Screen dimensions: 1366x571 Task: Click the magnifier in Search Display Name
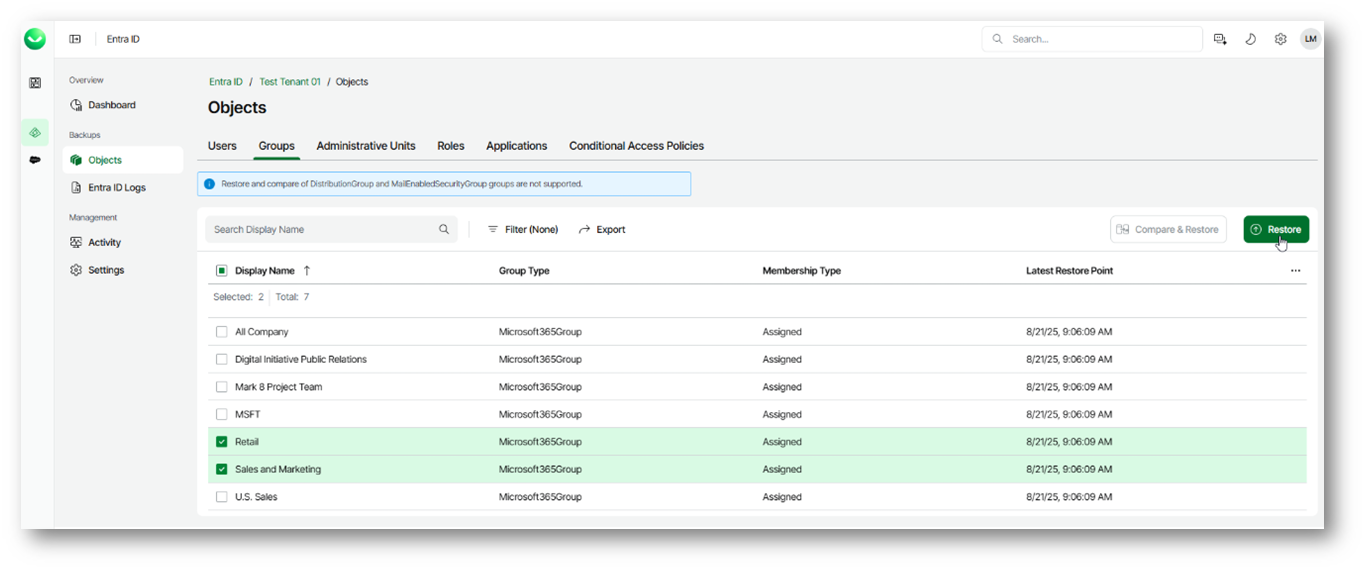[444, 229]
